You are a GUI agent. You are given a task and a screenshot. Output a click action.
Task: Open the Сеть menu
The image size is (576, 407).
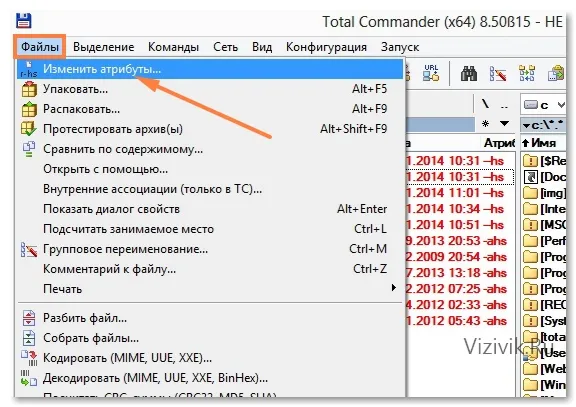(226, 47)
